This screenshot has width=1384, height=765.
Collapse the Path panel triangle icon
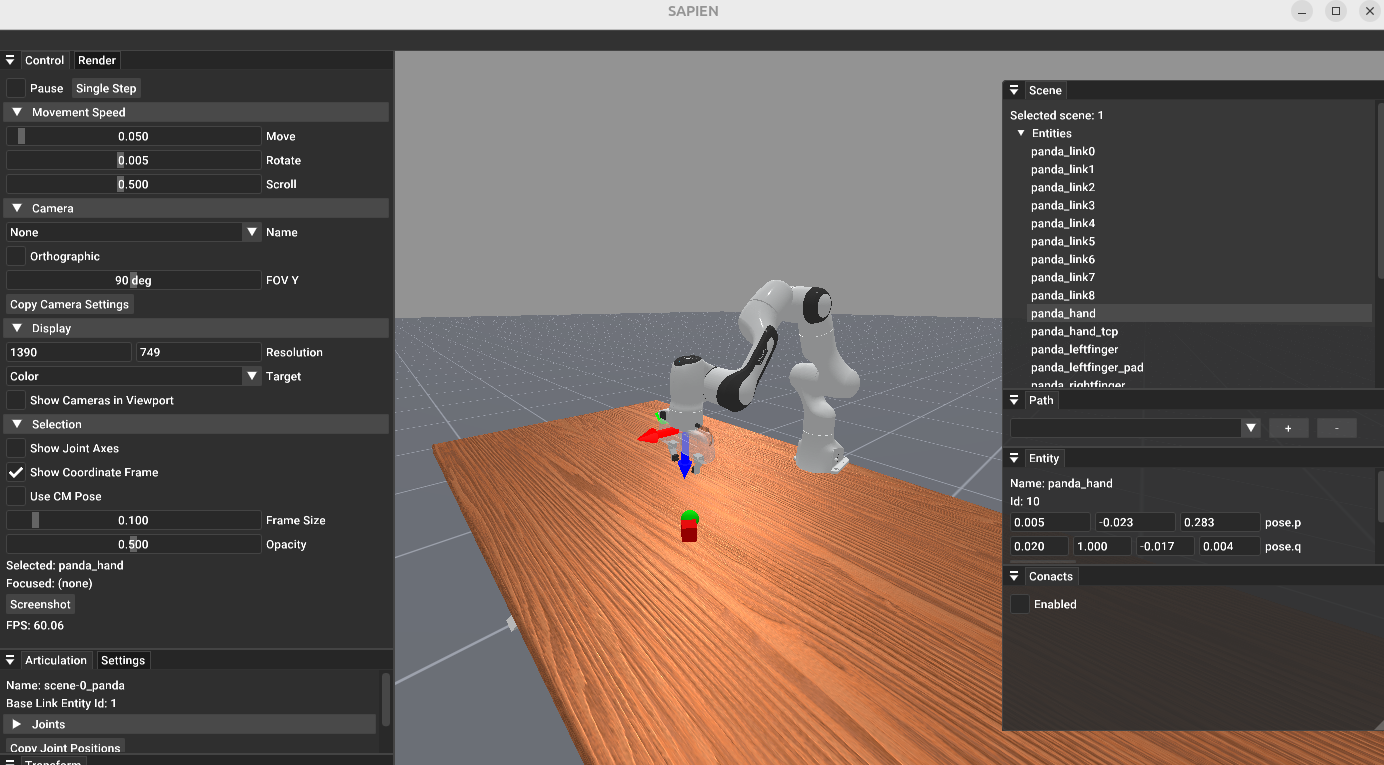[1013, 400]
